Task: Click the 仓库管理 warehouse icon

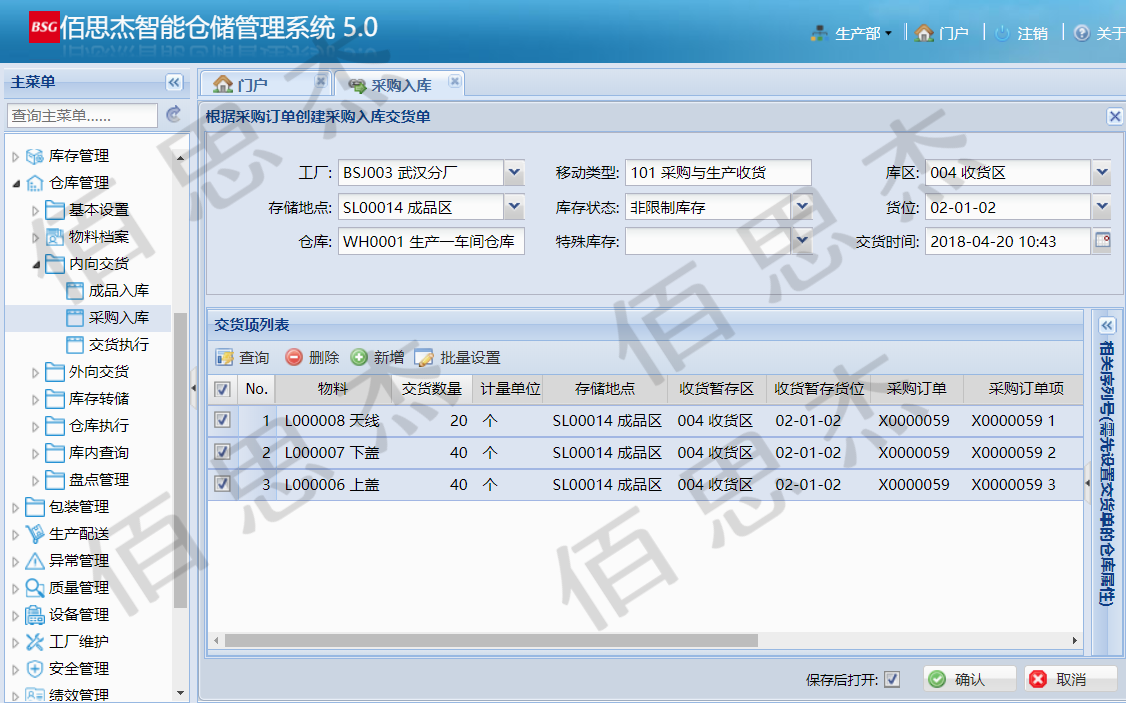Action: coord(34,183)
